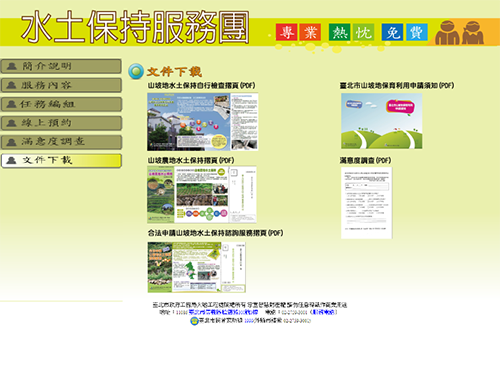Go to the 任務編組 page
Viewport: 500px width, 369px height.
point(61,104)
